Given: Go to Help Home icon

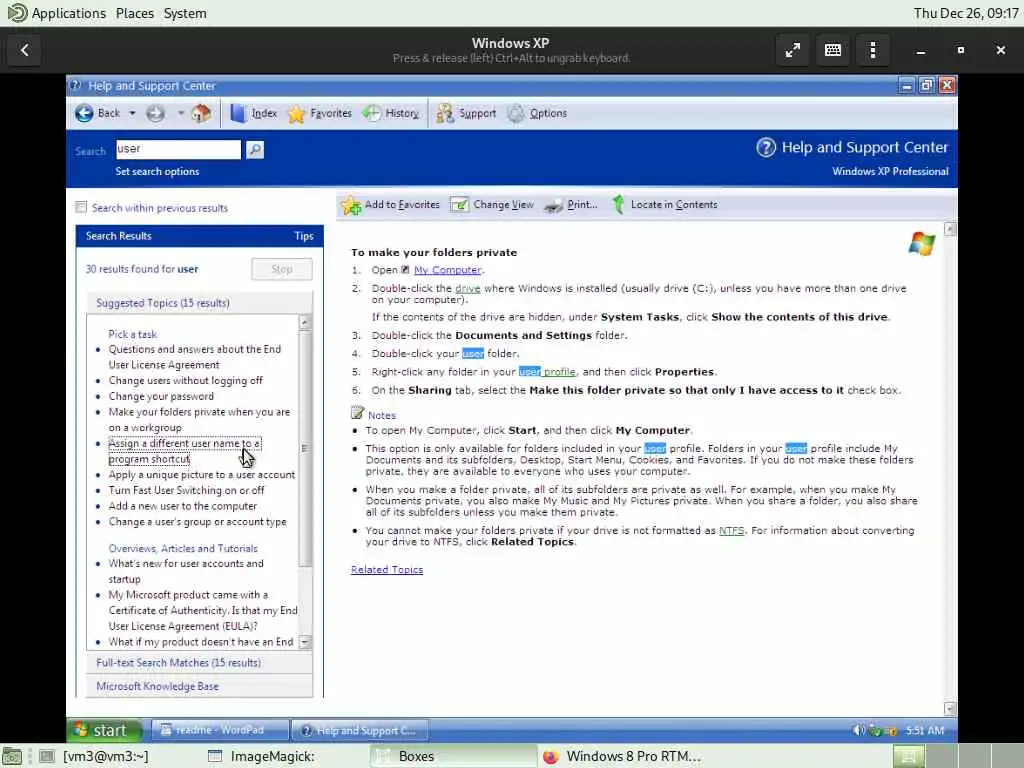Looking at the screenshot, I should pyautogui.click(x=201, y=113).
